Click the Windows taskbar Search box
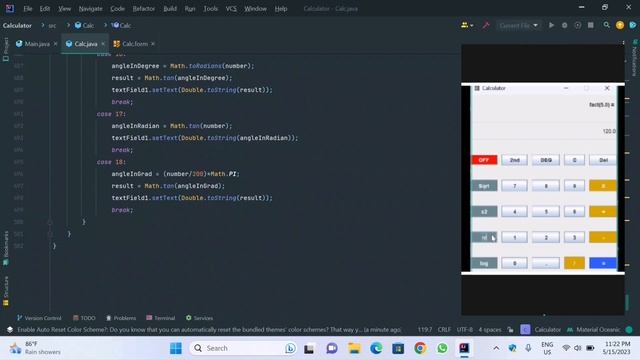The height and width of the screenshot is (360, 640). click(x=244, y=348)
